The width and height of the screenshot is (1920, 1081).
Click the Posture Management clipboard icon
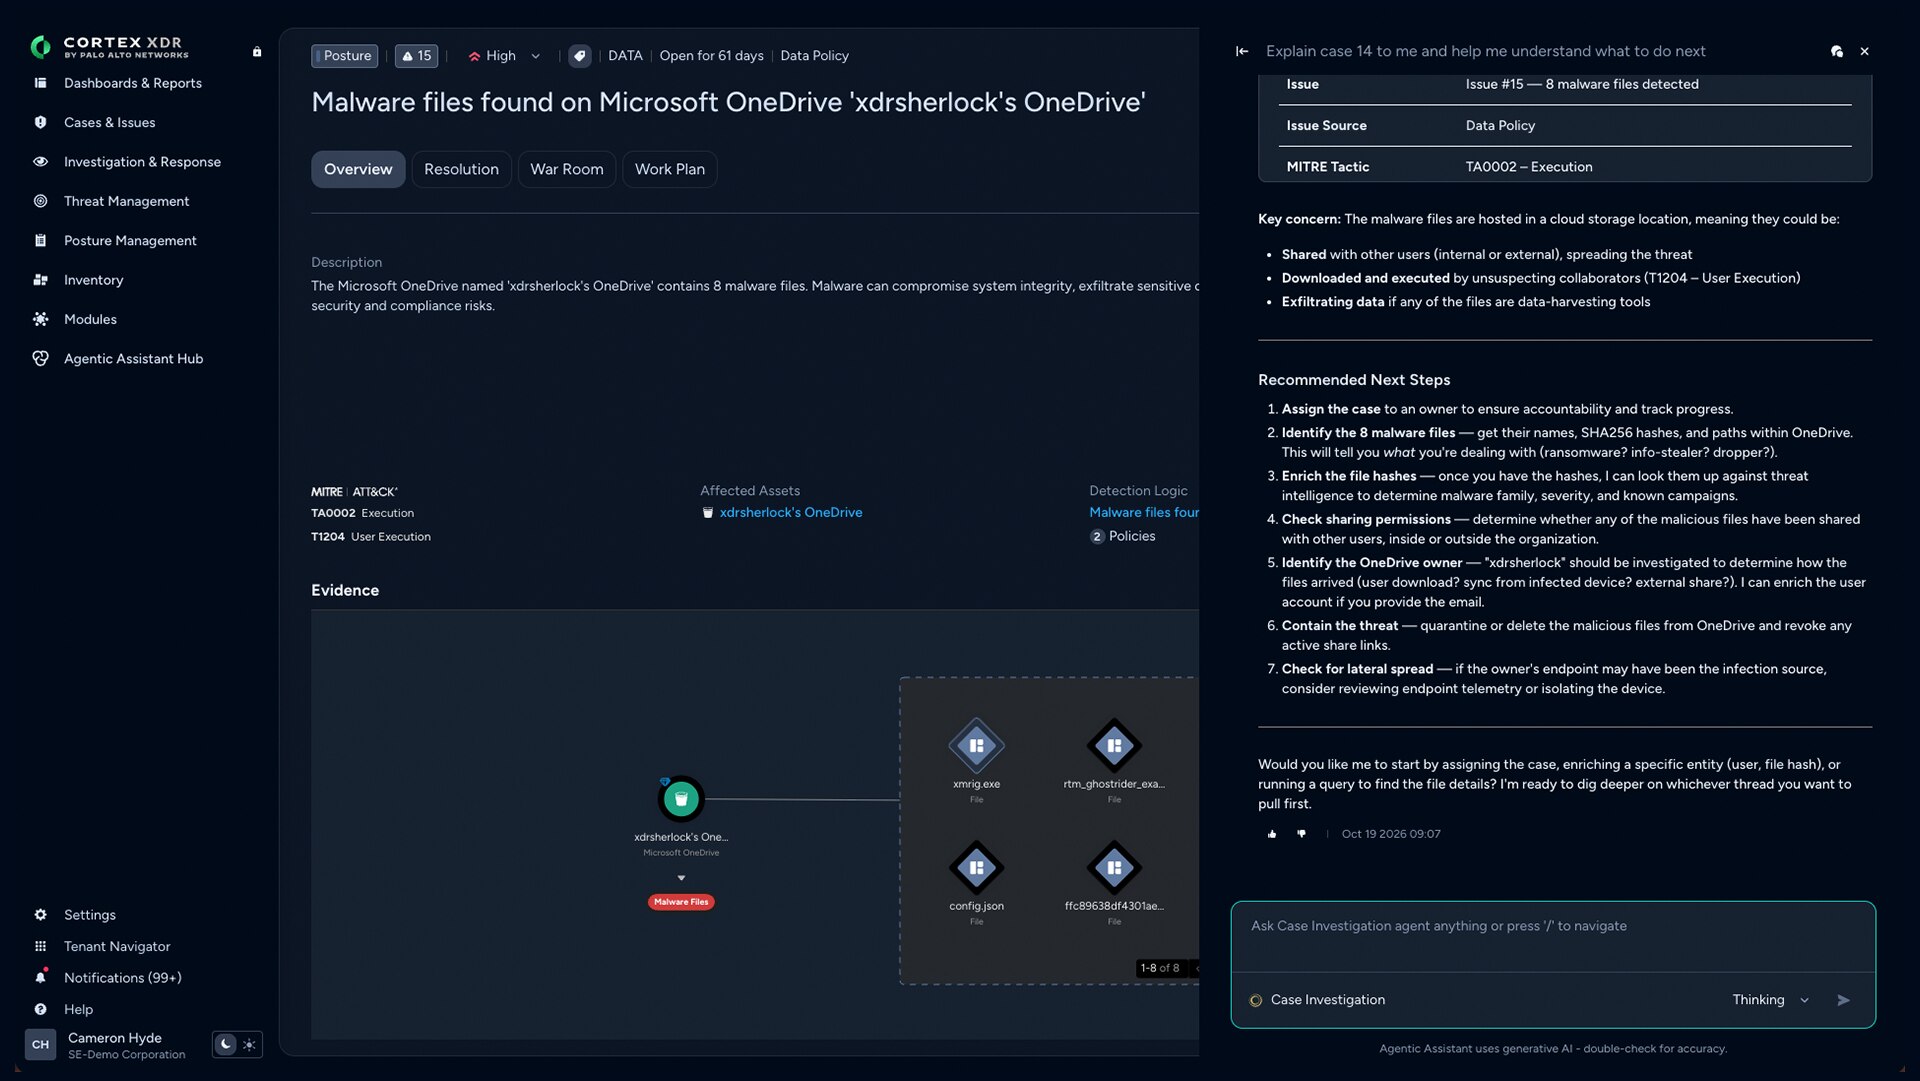tap(40, 241)
